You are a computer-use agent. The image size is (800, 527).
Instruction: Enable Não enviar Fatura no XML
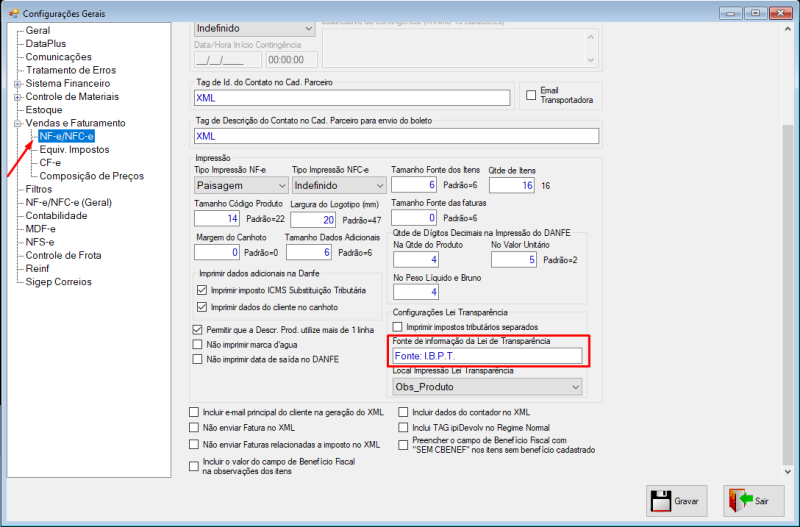coord(194,427)
